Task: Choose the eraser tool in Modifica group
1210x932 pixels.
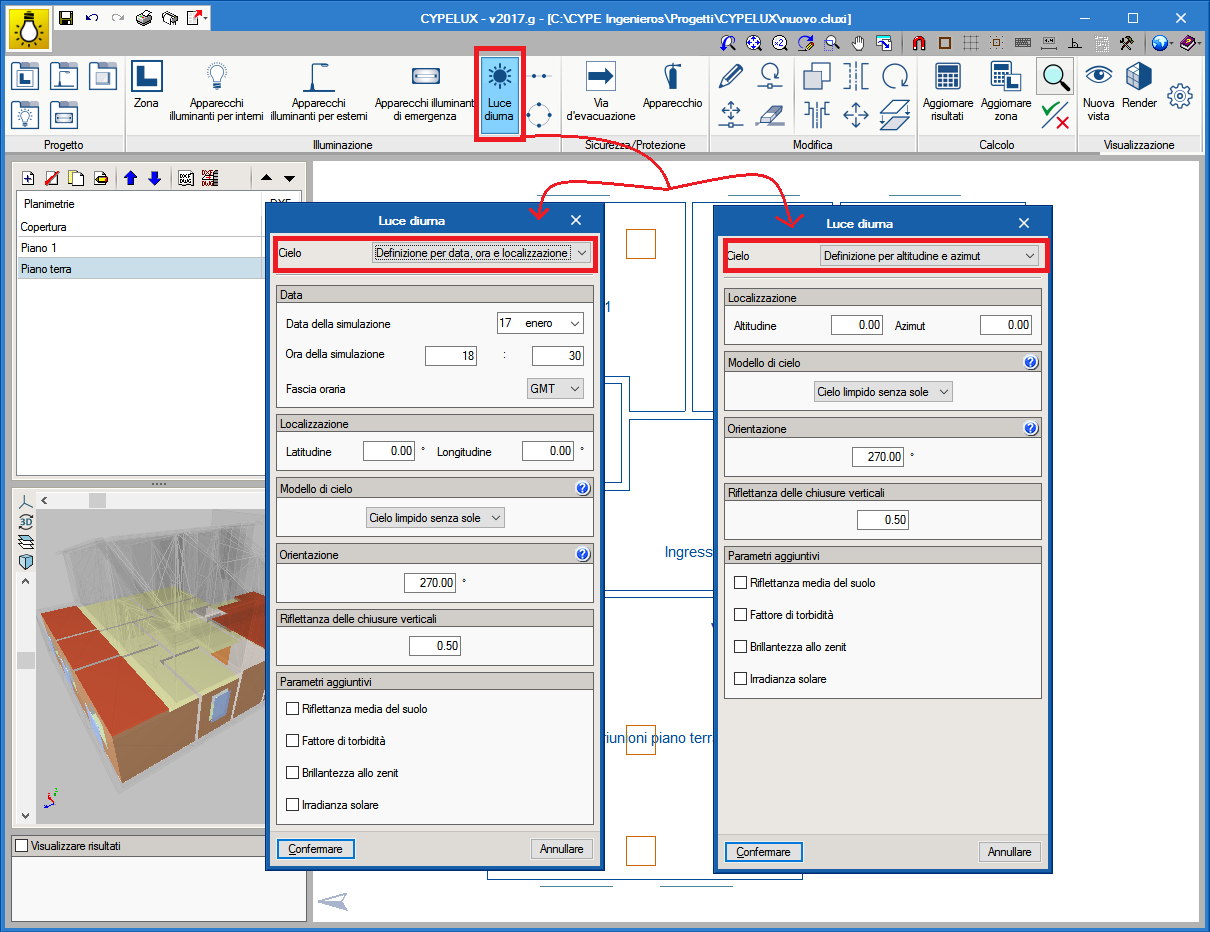Action: click(770, 115)
